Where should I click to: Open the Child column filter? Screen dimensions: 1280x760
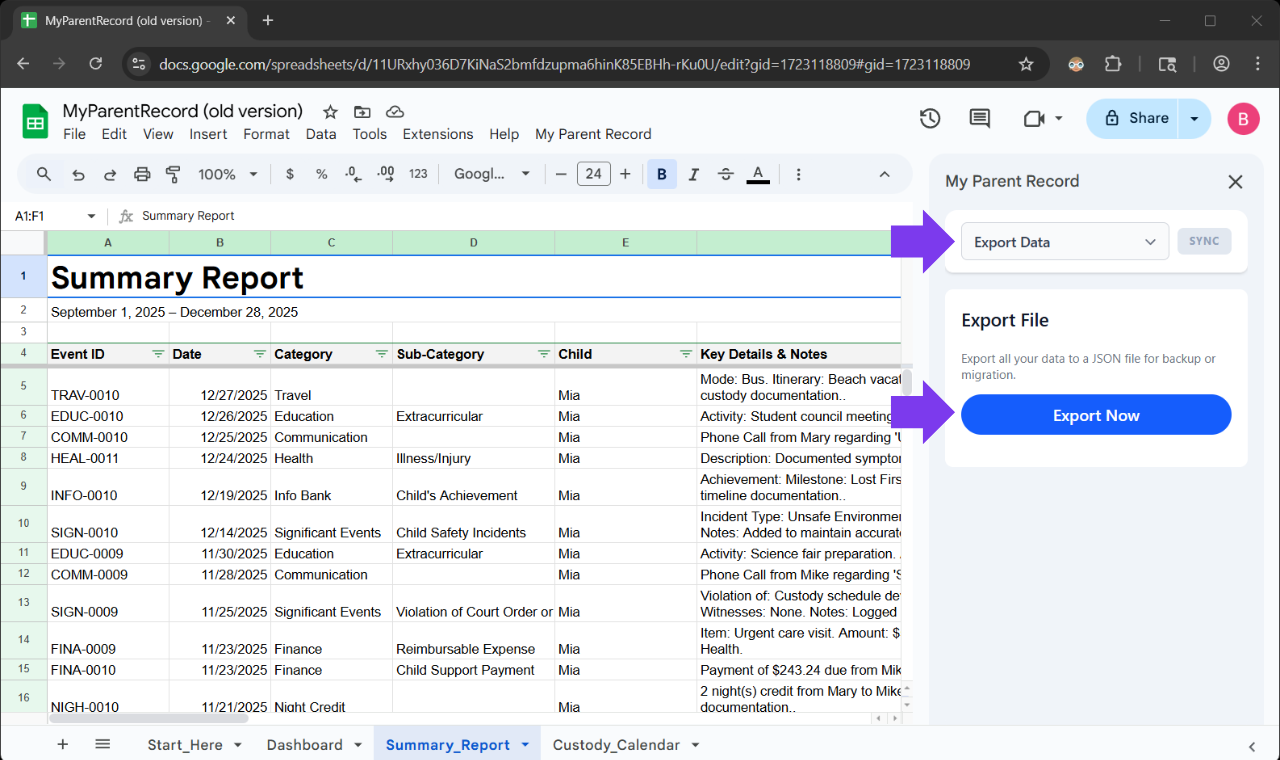686,354
